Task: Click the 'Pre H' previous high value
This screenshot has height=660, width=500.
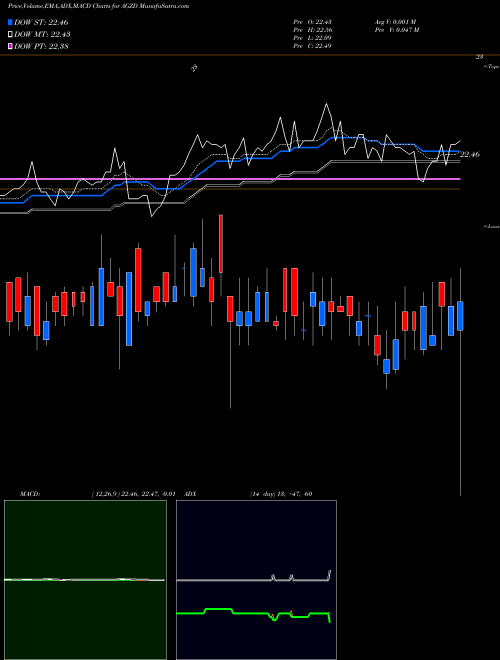Action: [313, 30]
